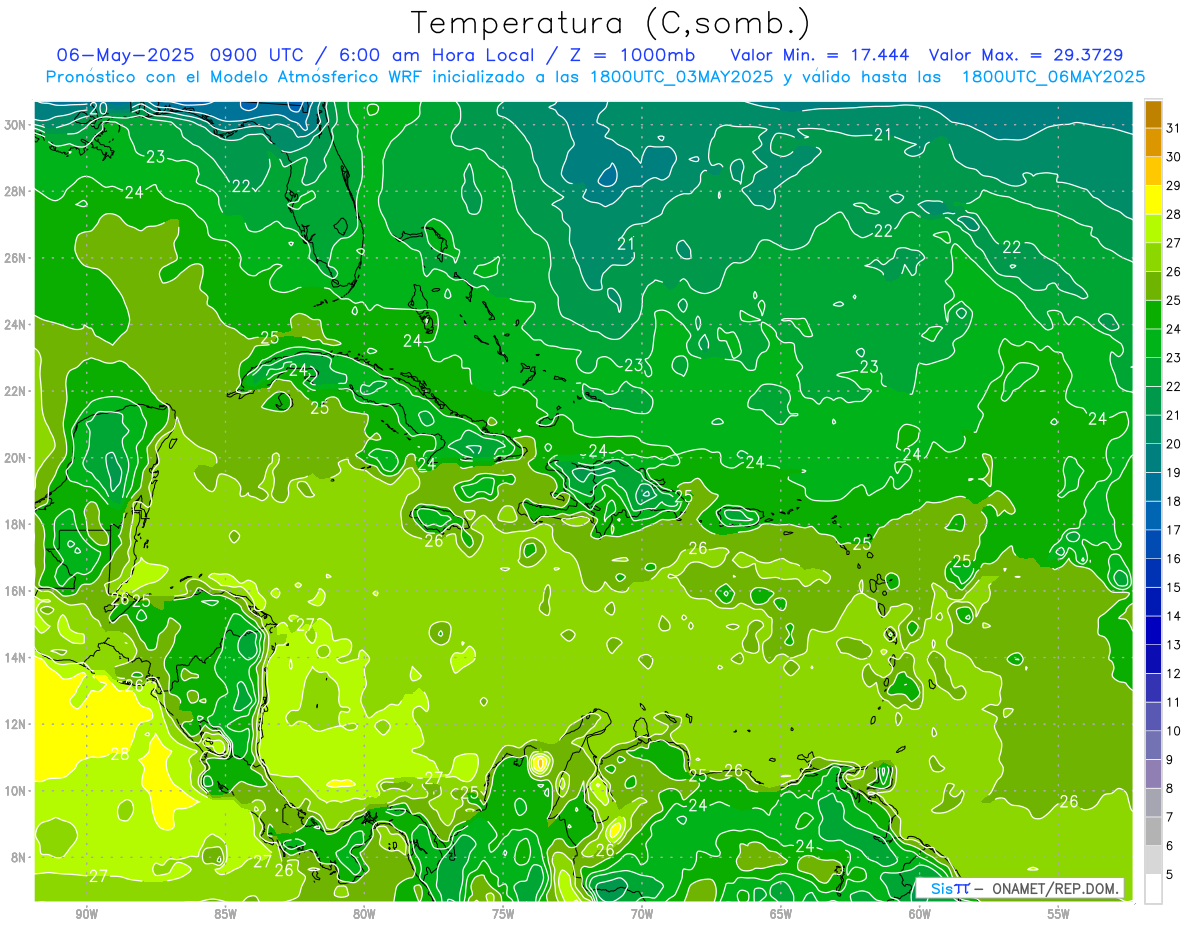Click the latitude axis label "12N"
The image size is (1200, 927).
point(15,724)
